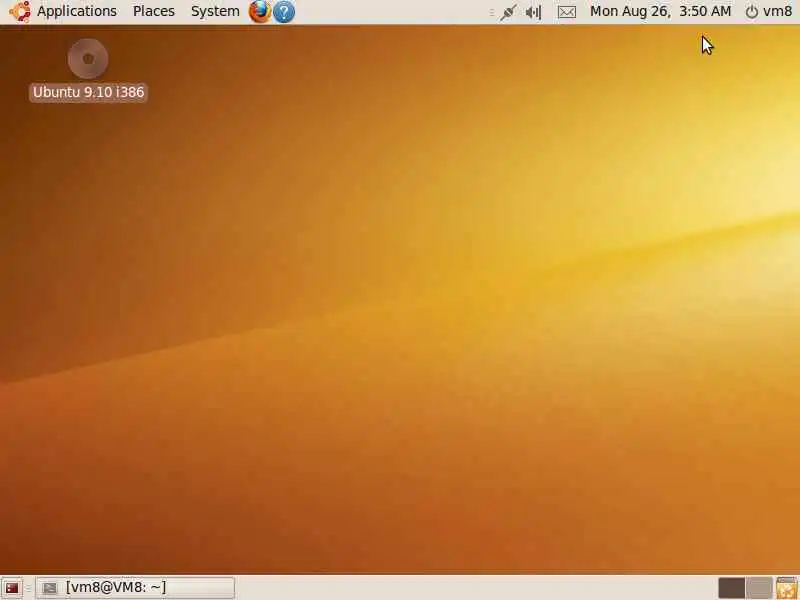Image resolution: width=800 pixels, height=600 pixels.
Task: Click the Show Desktop button
Action: pyautogui.click(x=12, y=588)
